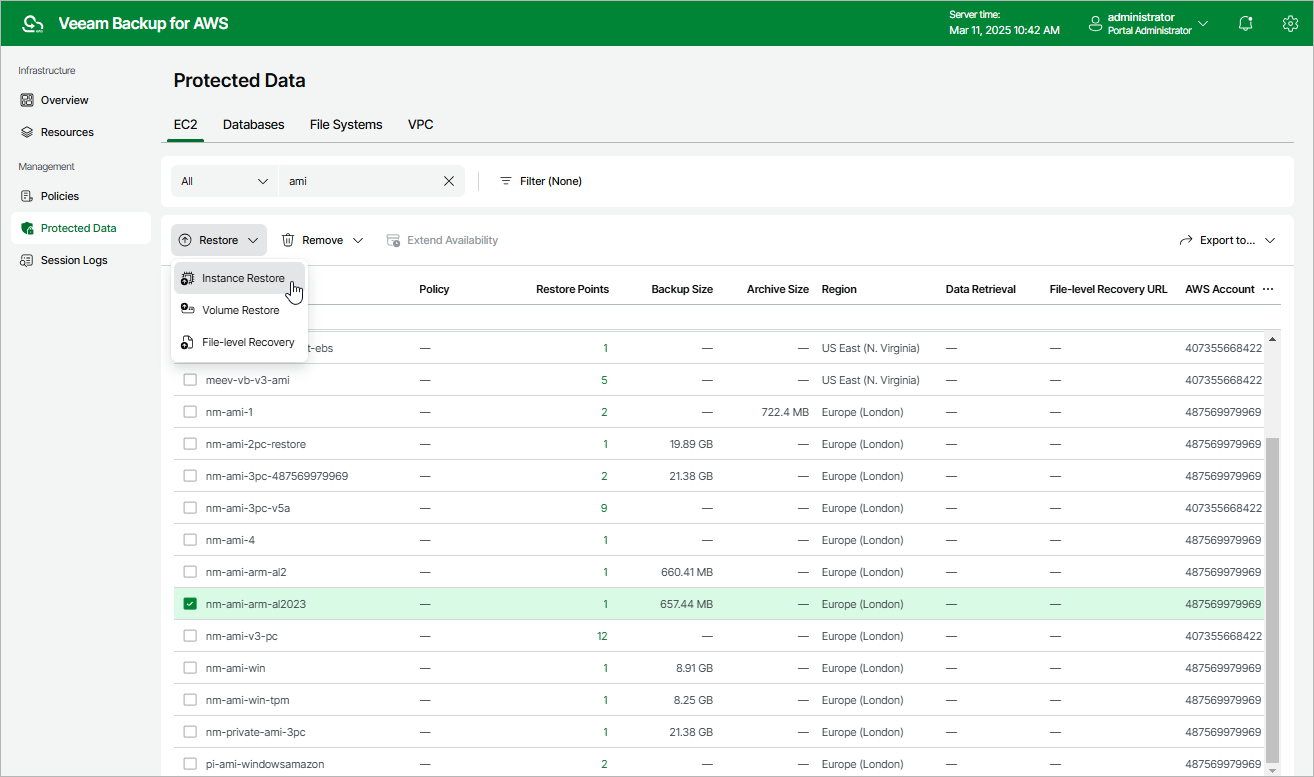This screenshot has width=1314, height=777.
Task: Click the ami search input field
Action: pyautogui.click(x=360, y=181)
